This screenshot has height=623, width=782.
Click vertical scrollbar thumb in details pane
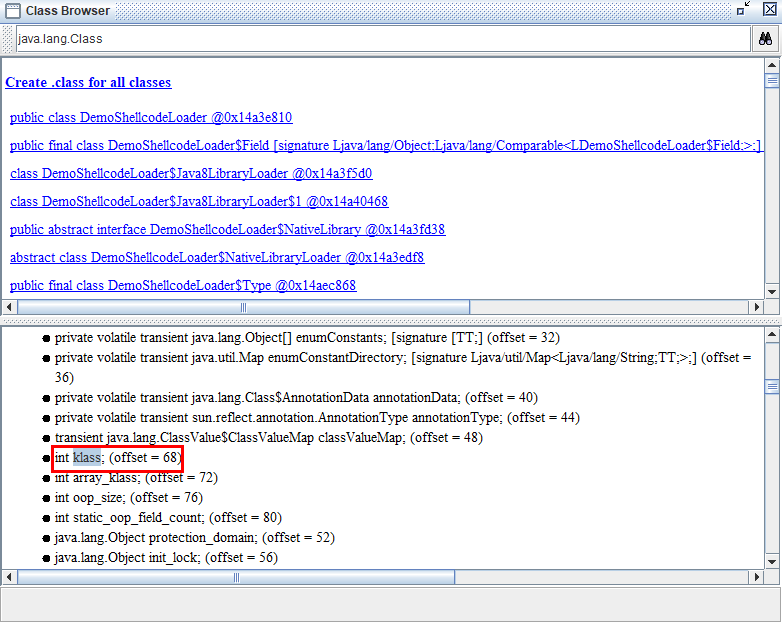(x=771, y=386)
